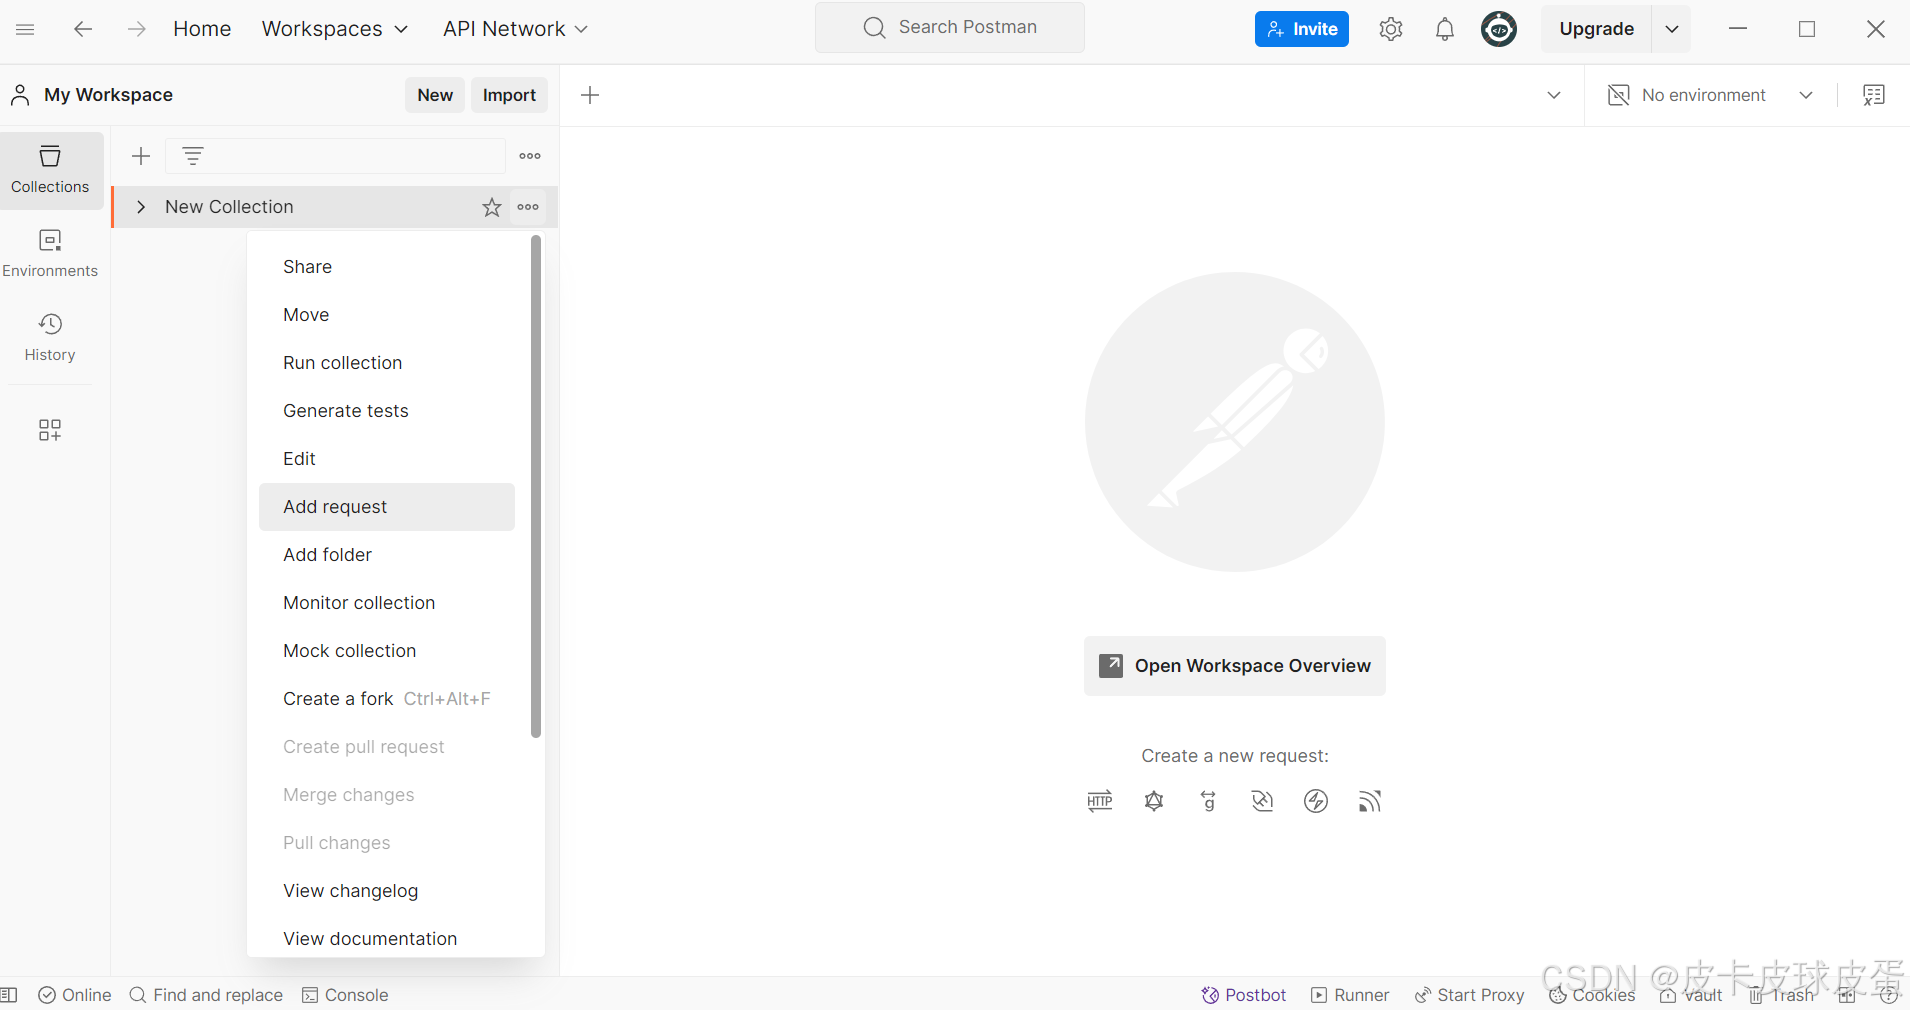Choose Add request
Image resolution: width=1910 pixels, height=1010 pixels.
[x=387, y=507]
